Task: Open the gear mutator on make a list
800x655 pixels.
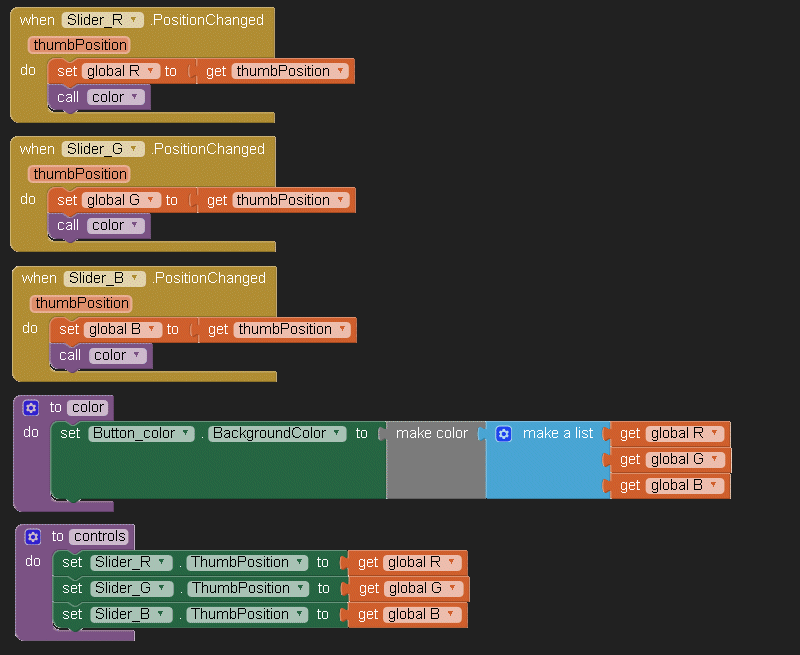Action: 504,434
